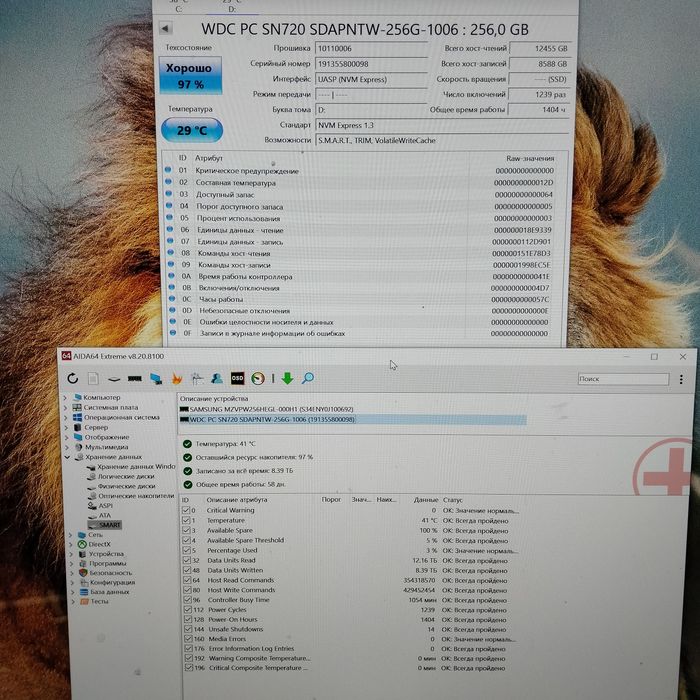Select the WDC PC SN720 device row in AIDA64
The height and width of the screenshot is (700, 700).
353,420
